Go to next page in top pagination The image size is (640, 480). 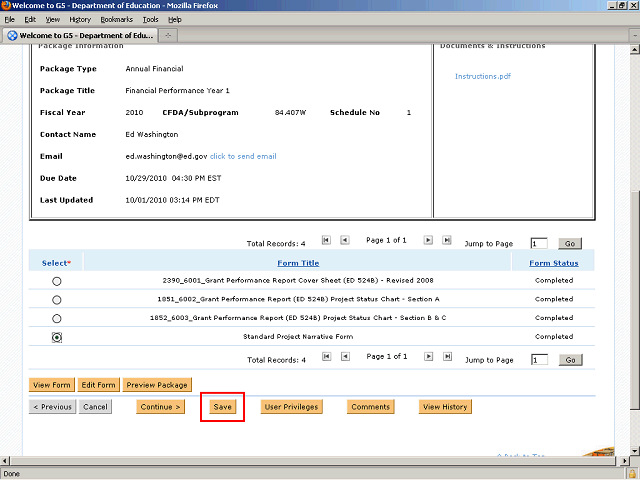[428, 240]
